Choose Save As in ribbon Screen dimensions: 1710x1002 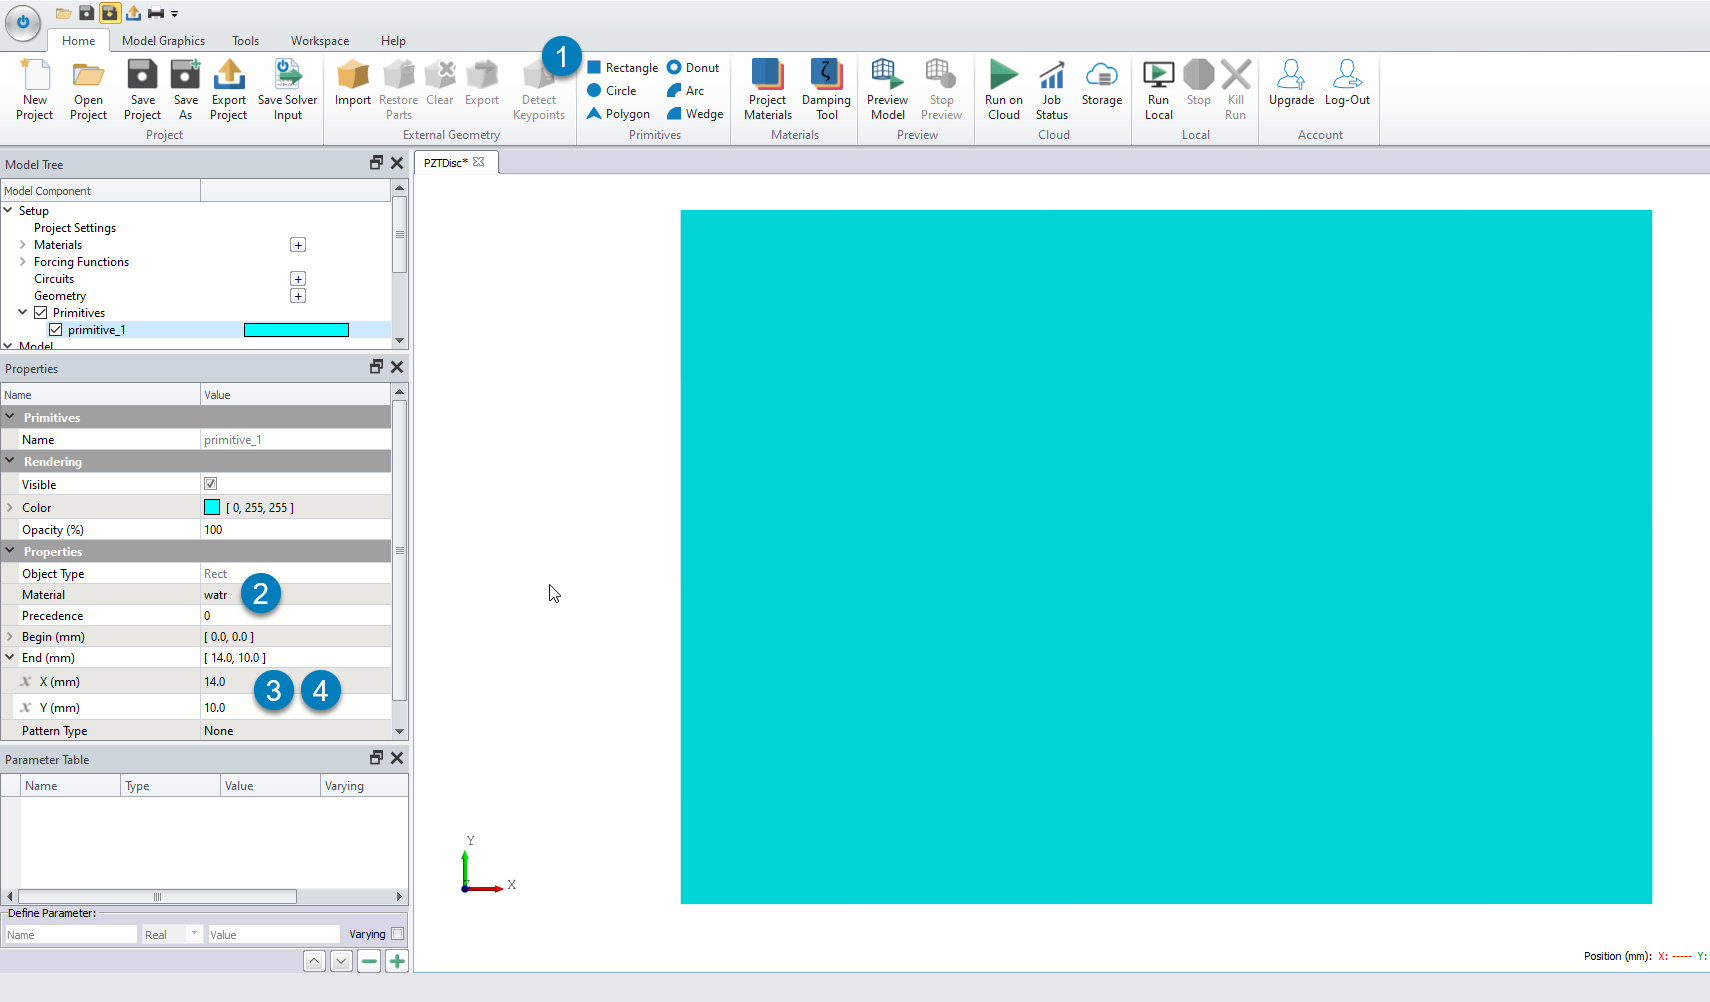tap(185, 90)
